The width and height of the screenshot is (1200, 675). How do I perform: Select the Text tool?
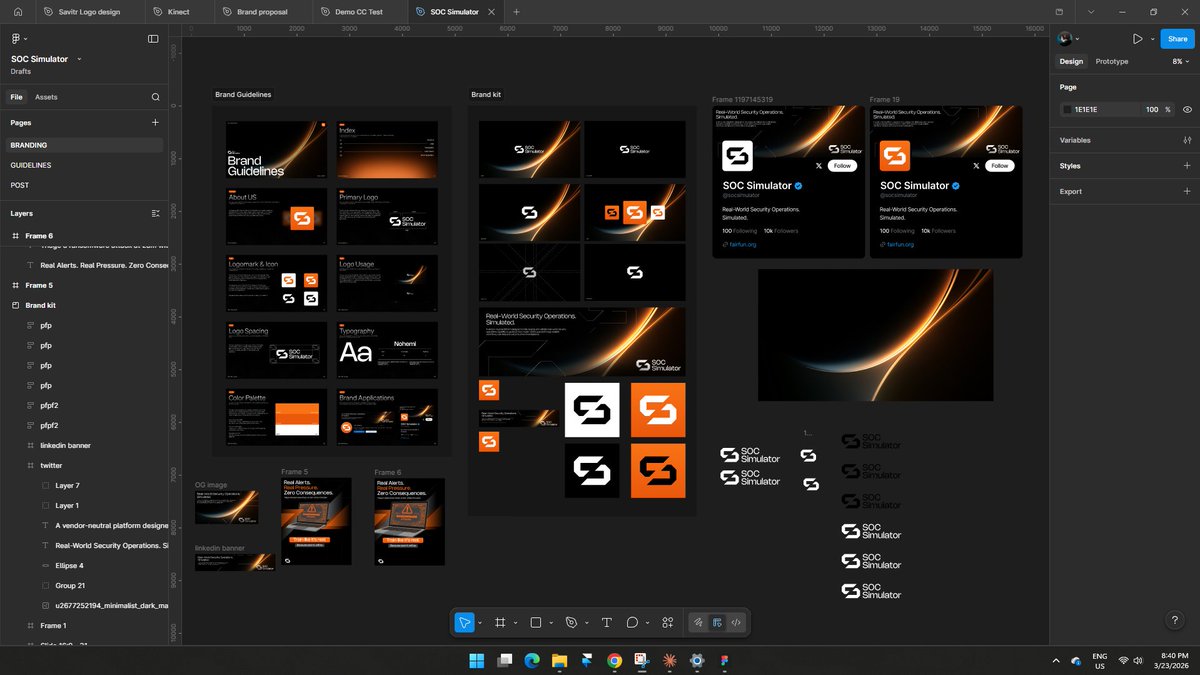(x=606, y=622)
